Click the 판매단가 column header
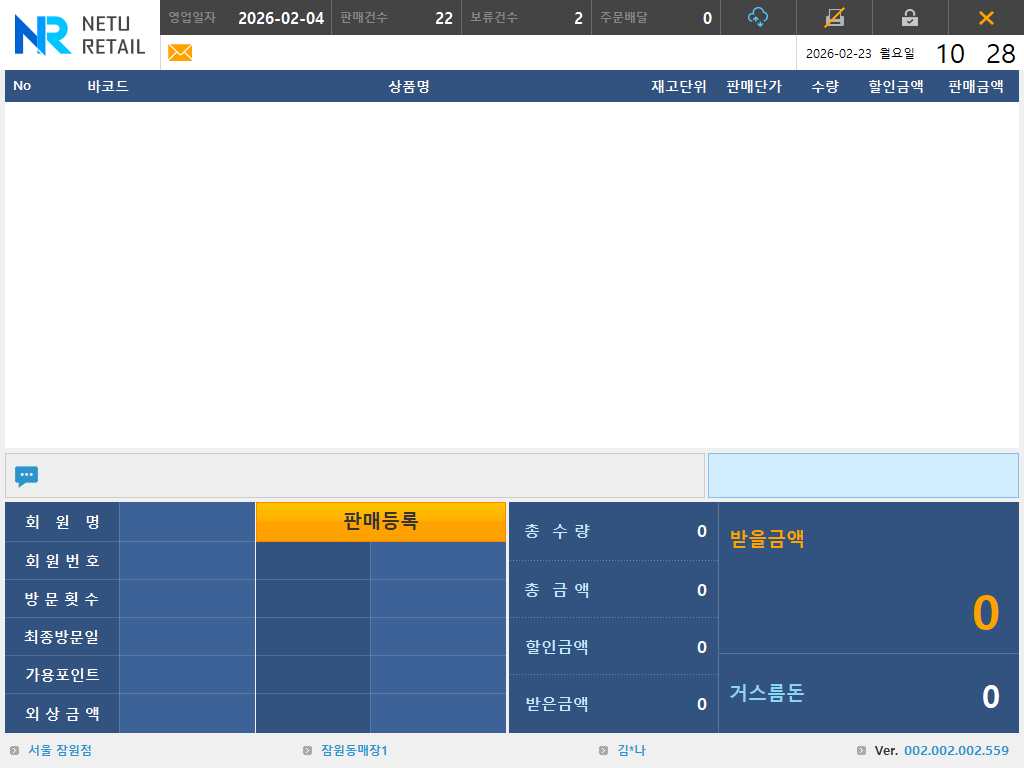1024x768 pixels. [x=754, y=86]
